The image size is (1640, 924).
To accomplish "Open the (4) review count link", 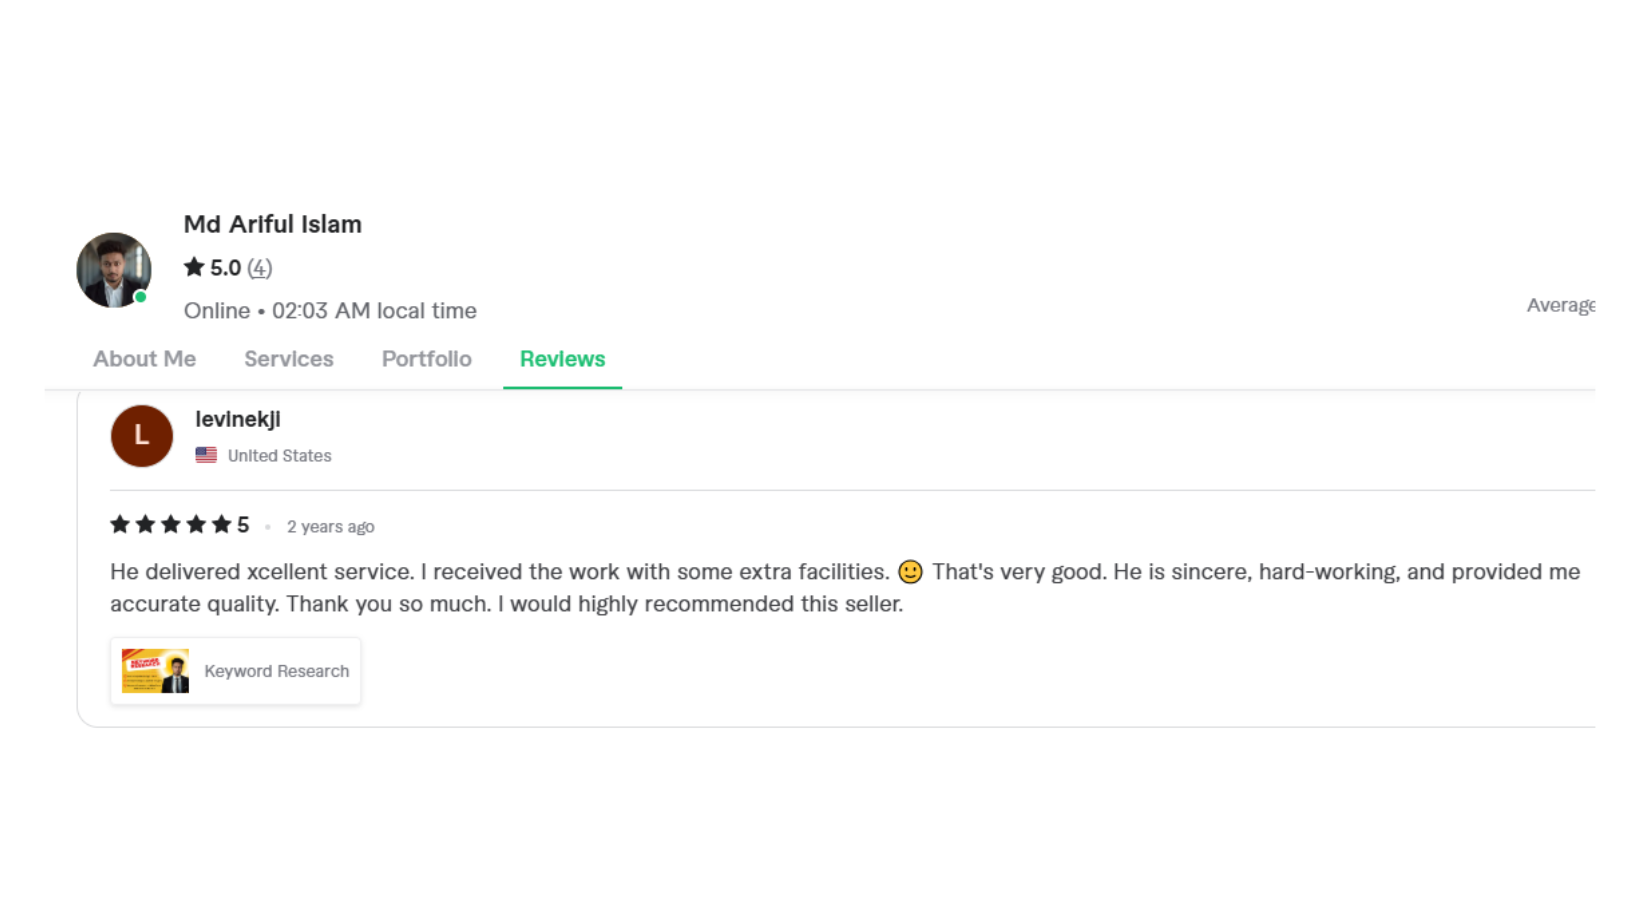I will (x=260, y=268).
